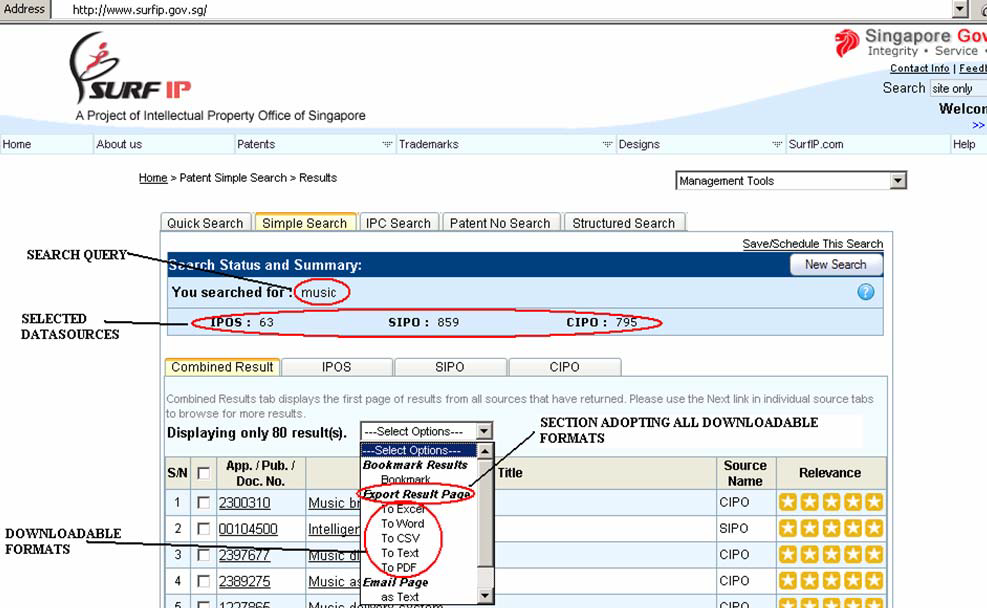Click the searched term "music"
987x608 pixels.
(x=319, y=293)
